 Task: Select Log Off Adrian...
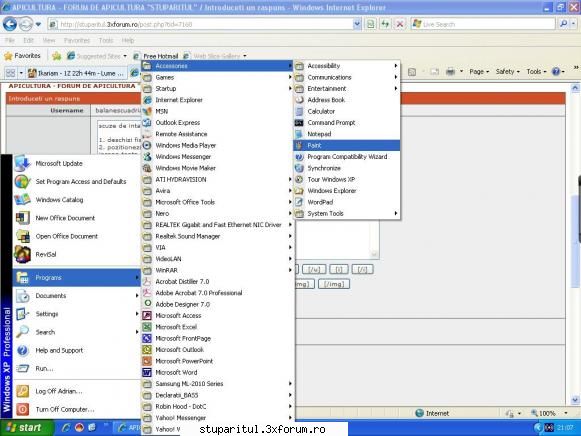[77, 391]
